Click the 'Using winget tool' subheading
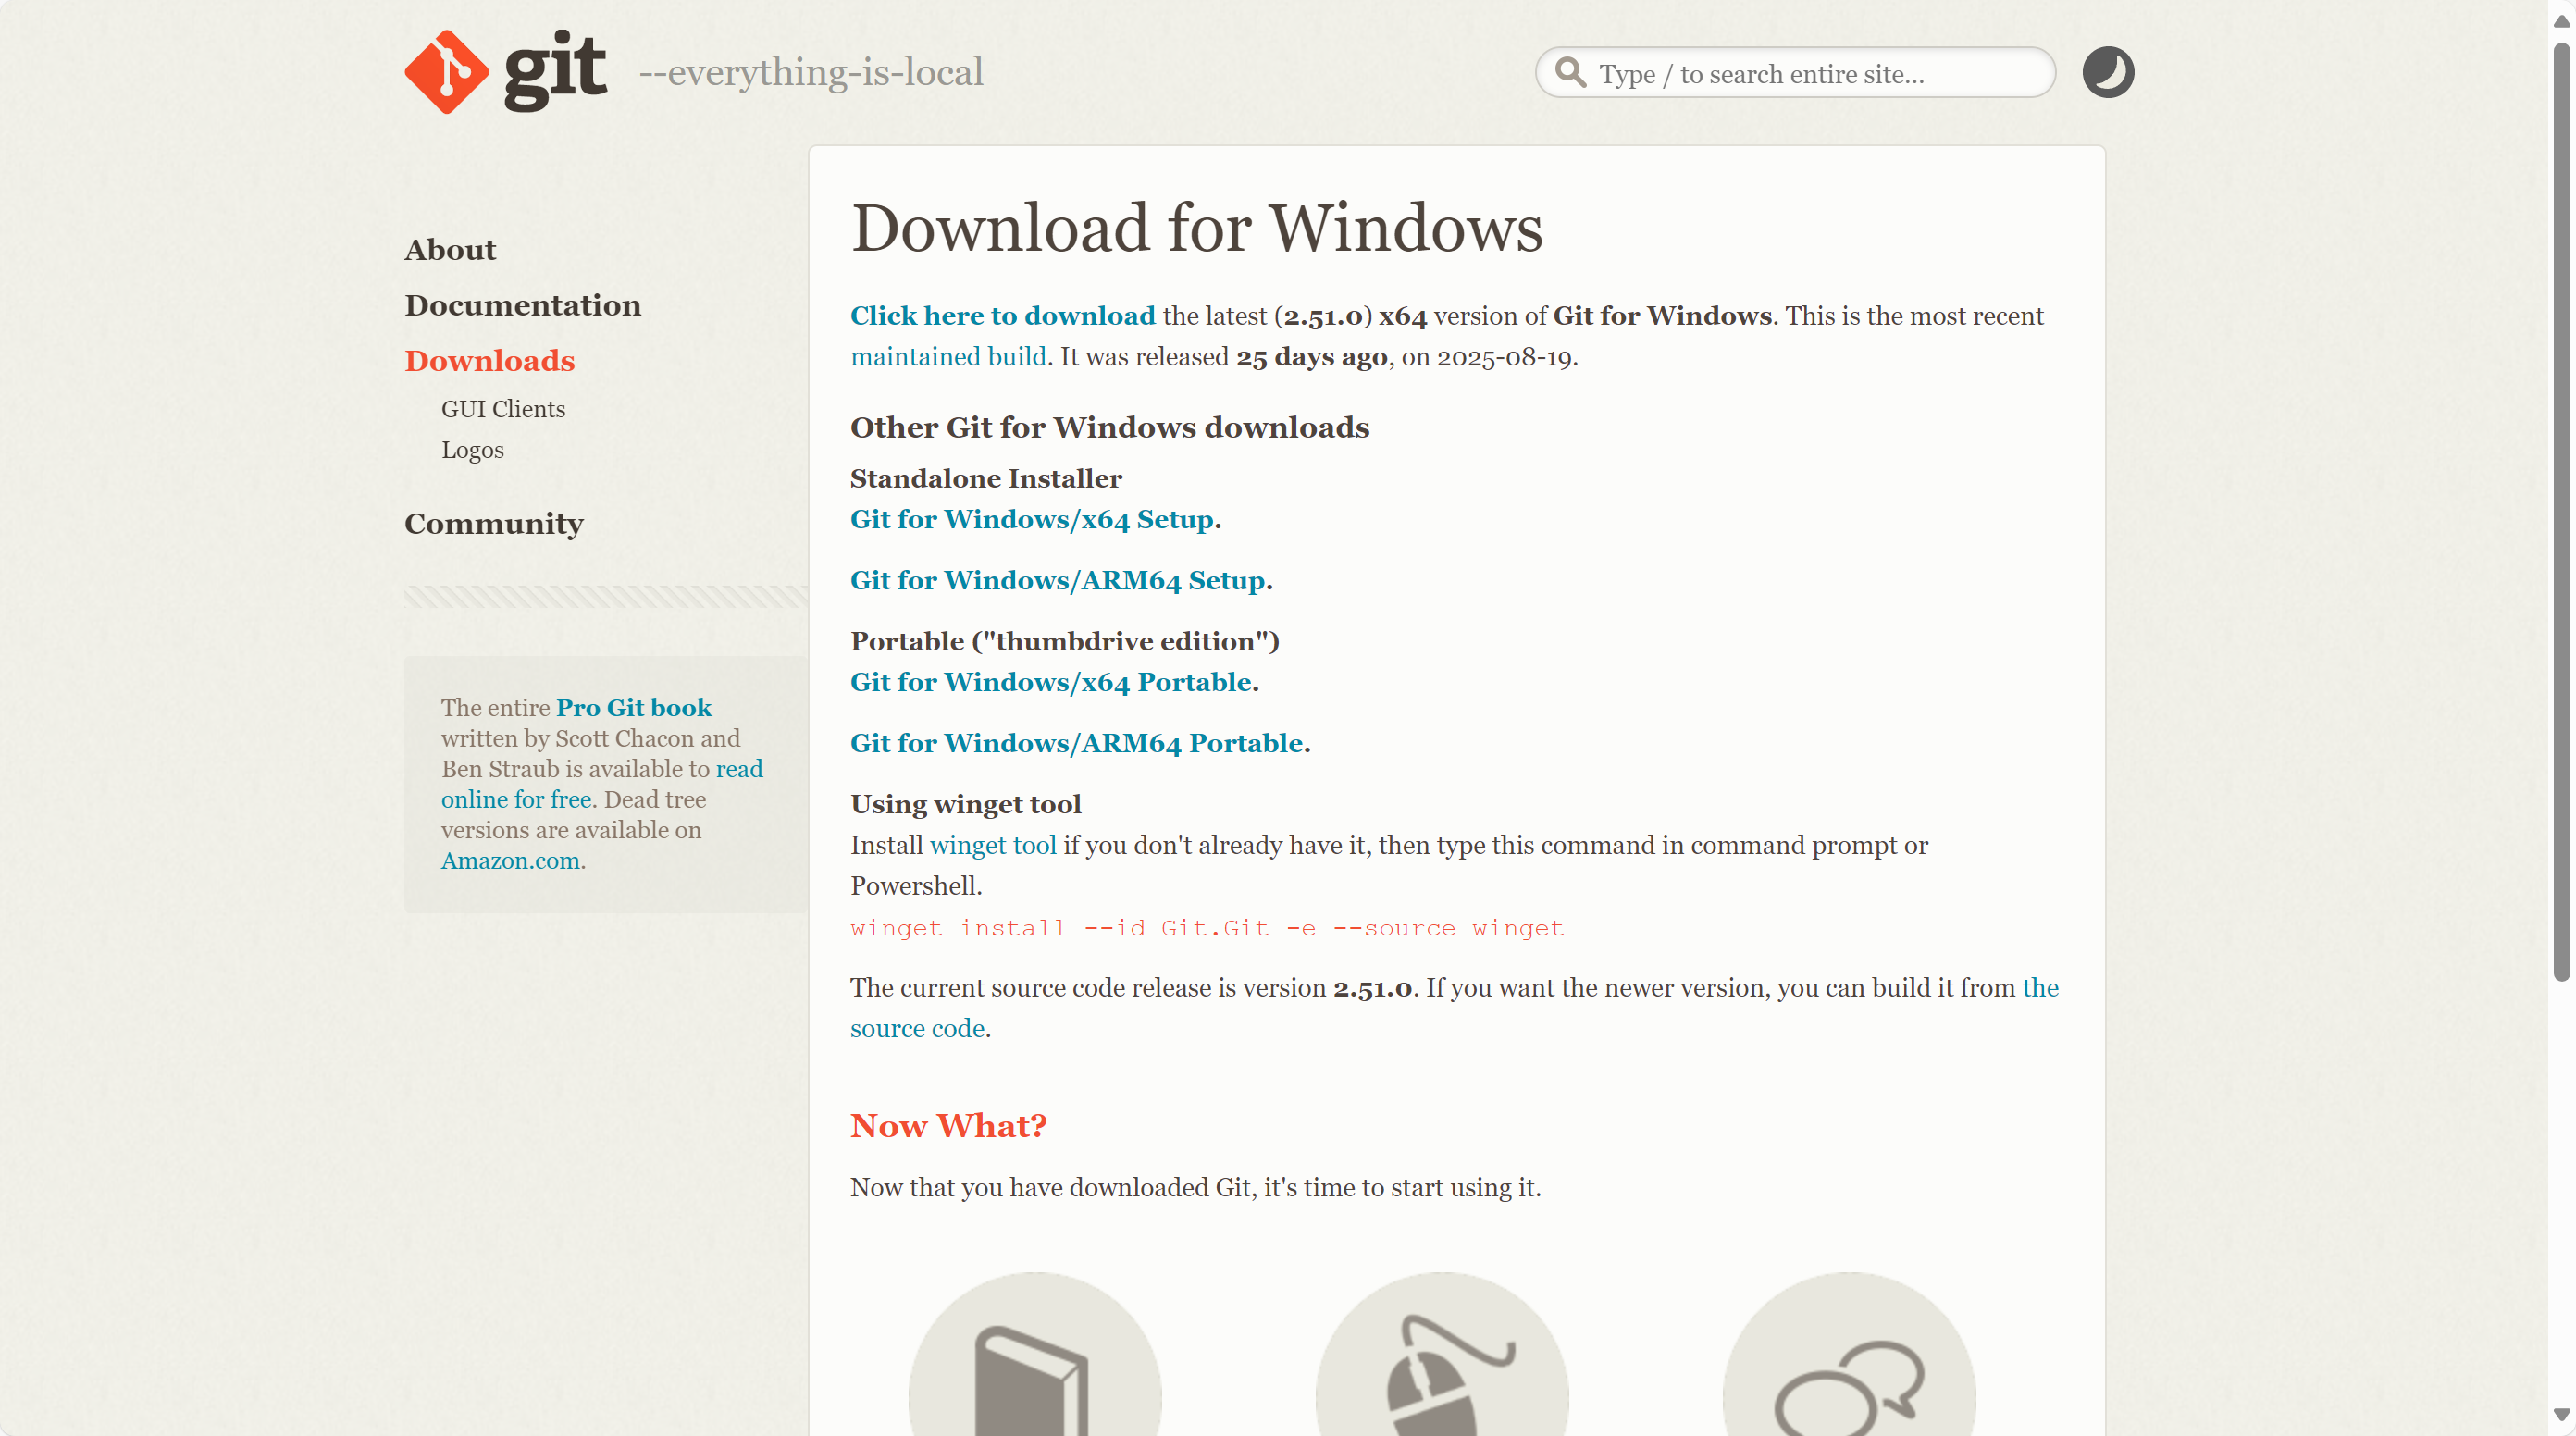The height and width of the screenshot is (1436, 2576). [966, 805]
